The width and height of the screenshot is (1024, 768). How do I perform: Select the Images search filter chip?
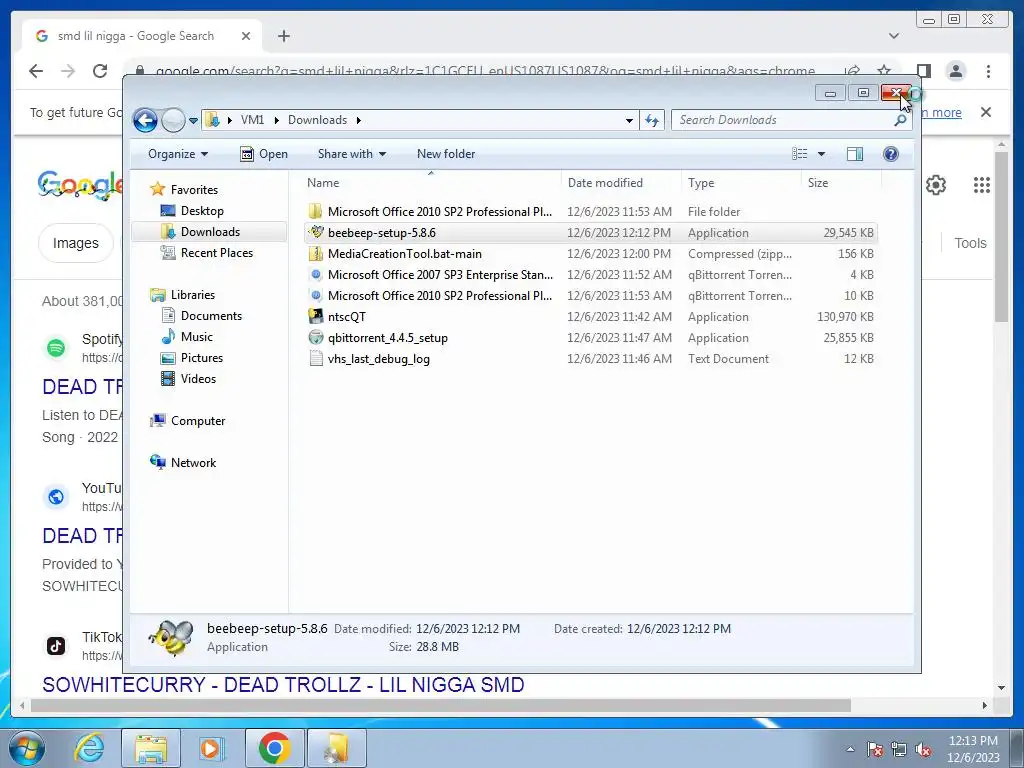(75, 243)
